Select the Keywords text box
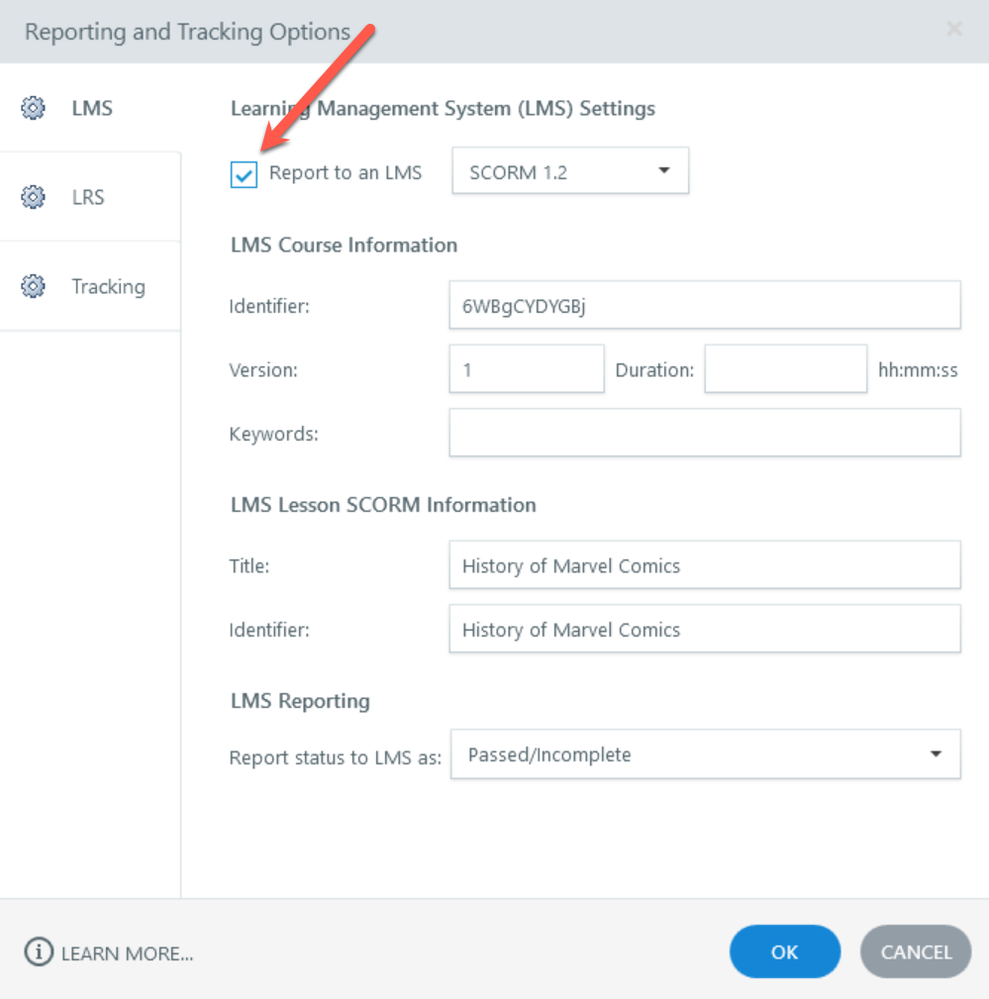Image resolution: width=989 pixels, height=999 pixels. [704, 433]
